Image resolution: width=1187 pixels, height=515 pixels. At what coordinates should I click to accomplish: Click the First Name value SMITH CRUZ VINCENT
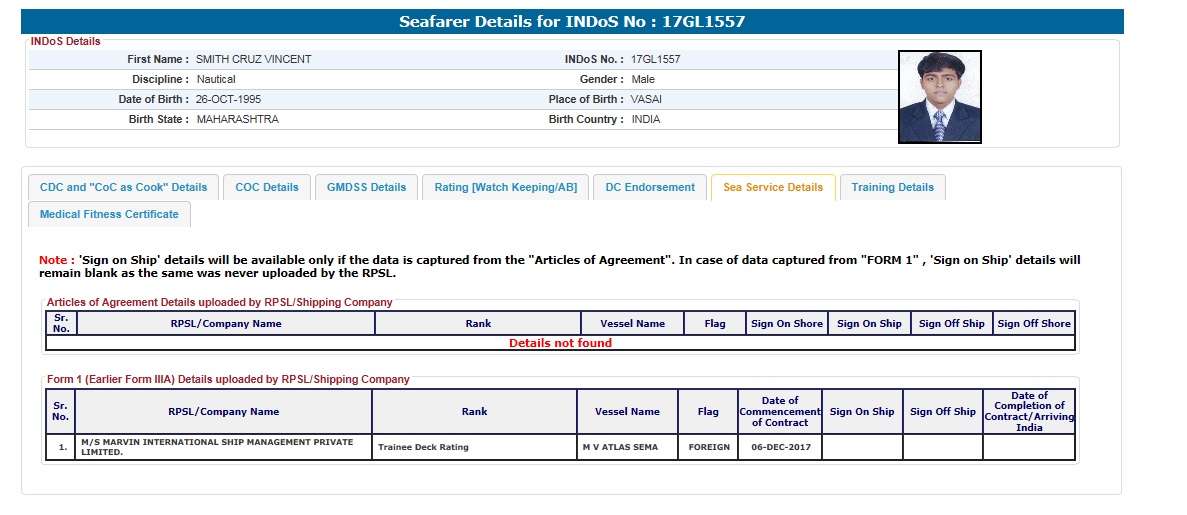point(253,60)
